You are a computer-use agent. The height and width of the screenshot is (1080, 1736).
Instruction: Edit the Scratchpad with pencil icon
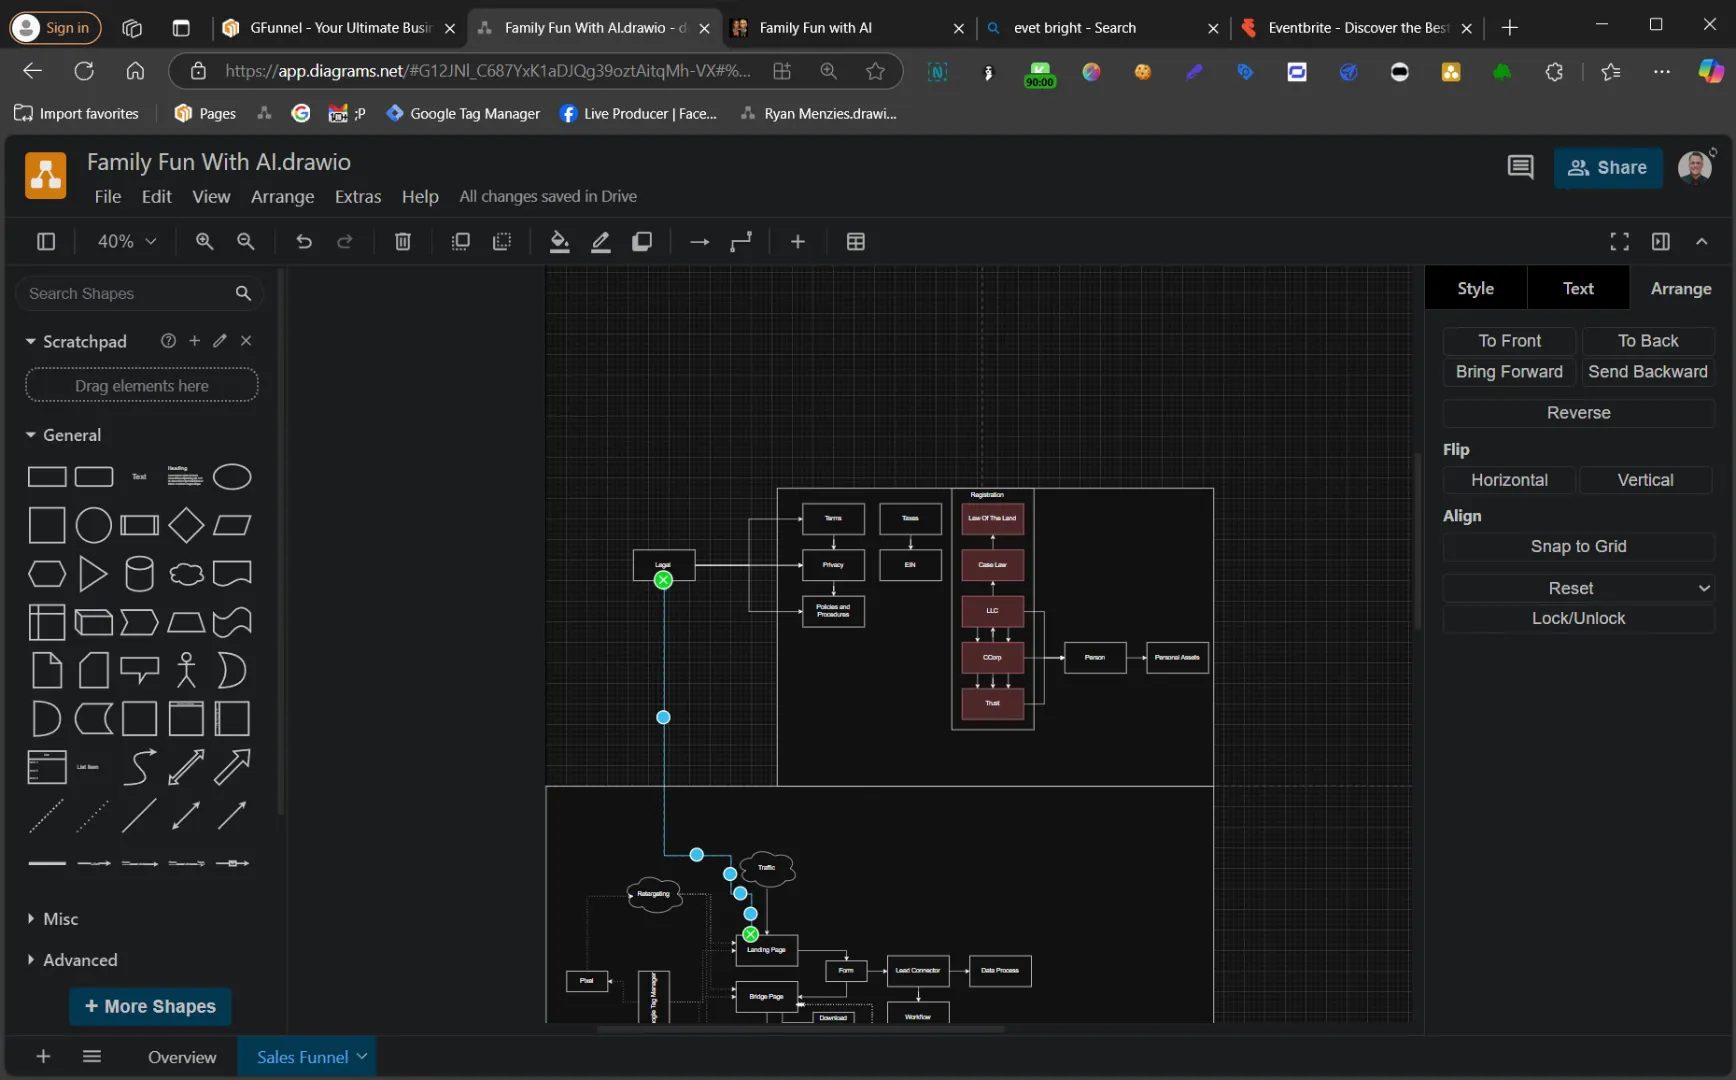(x=220, y=341)
